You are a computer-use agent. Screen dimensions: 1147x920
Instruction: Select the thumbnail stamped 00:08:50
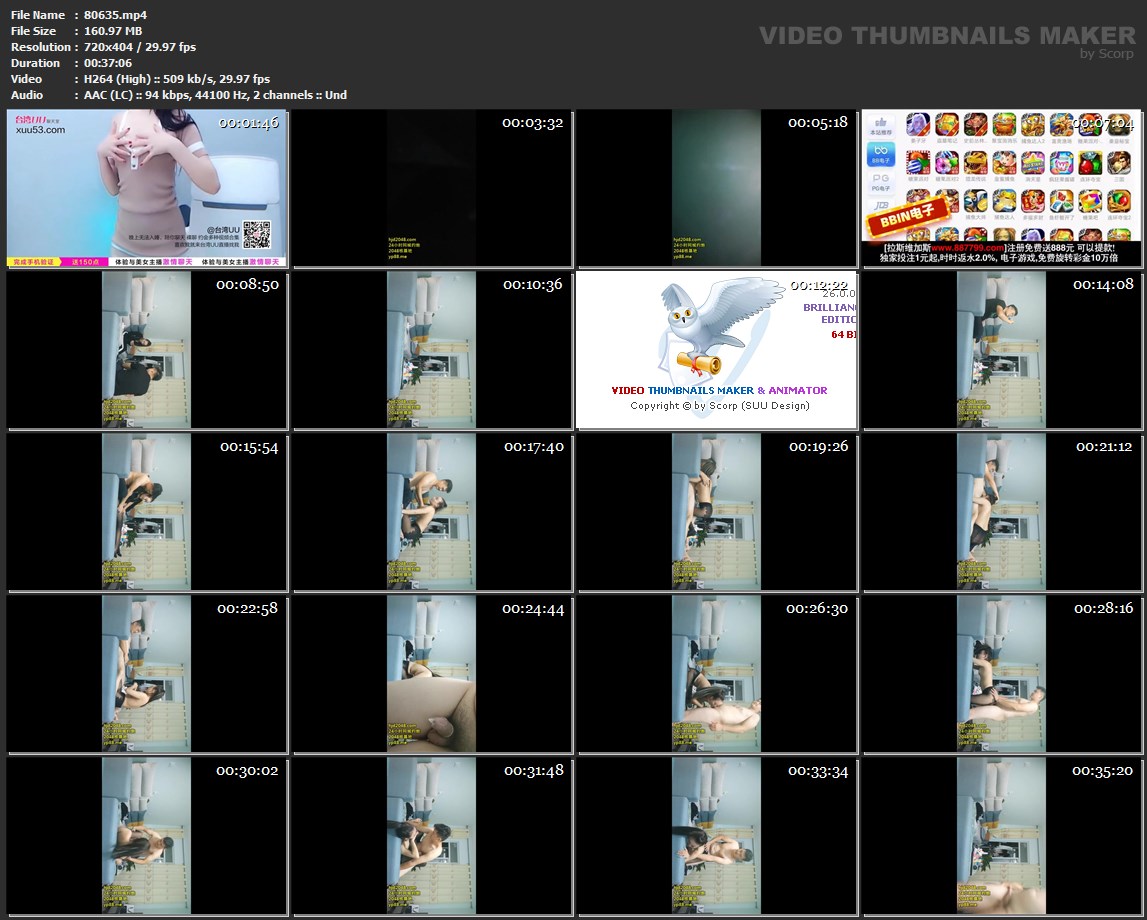click(147, 350)
